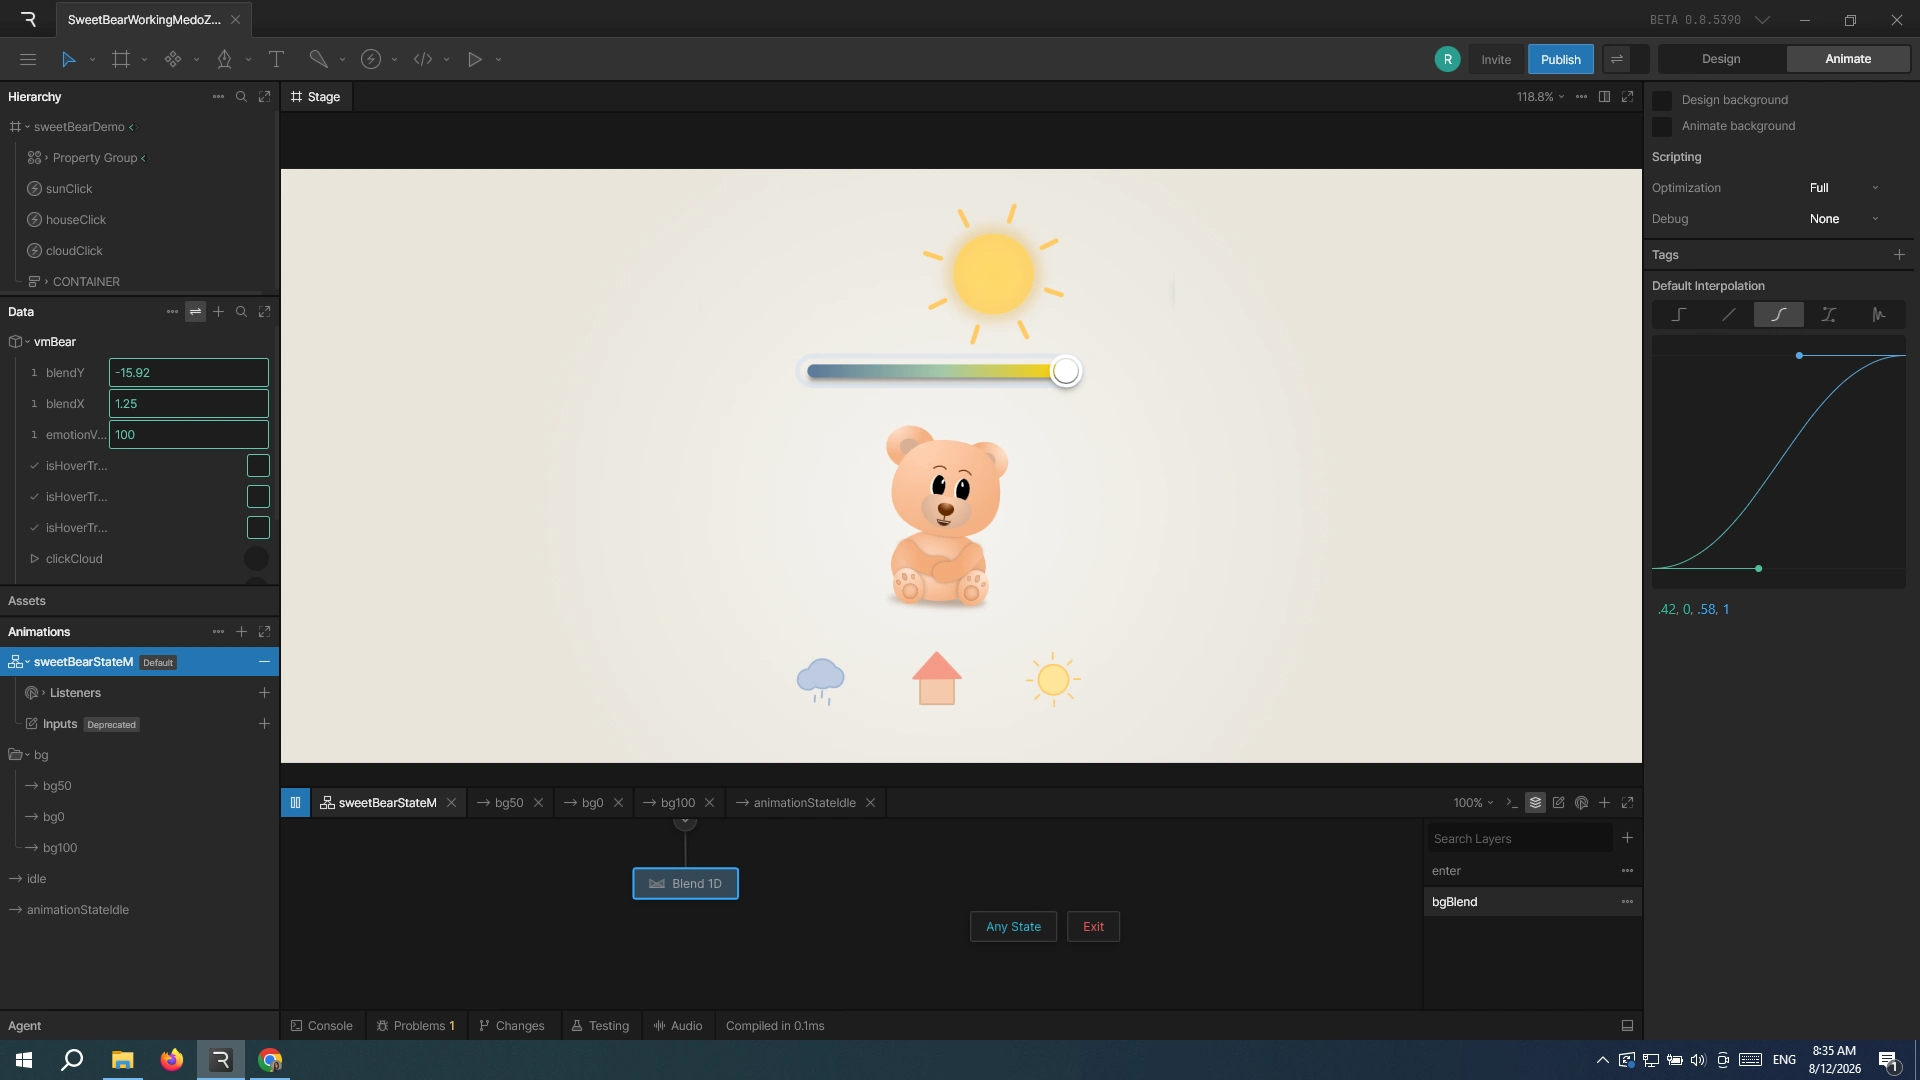Select the Select arrow tool

click(x=68, y=59)
